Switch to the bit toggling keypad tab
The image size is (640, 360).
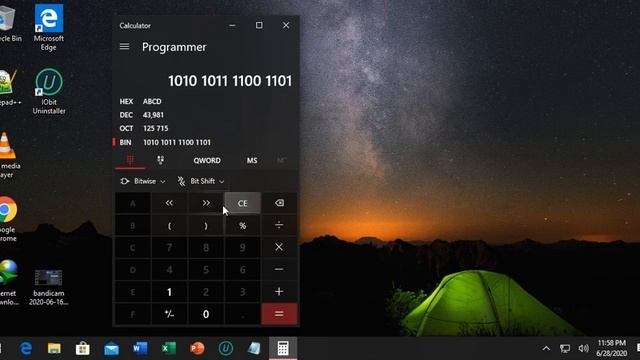tap(160, 160)
